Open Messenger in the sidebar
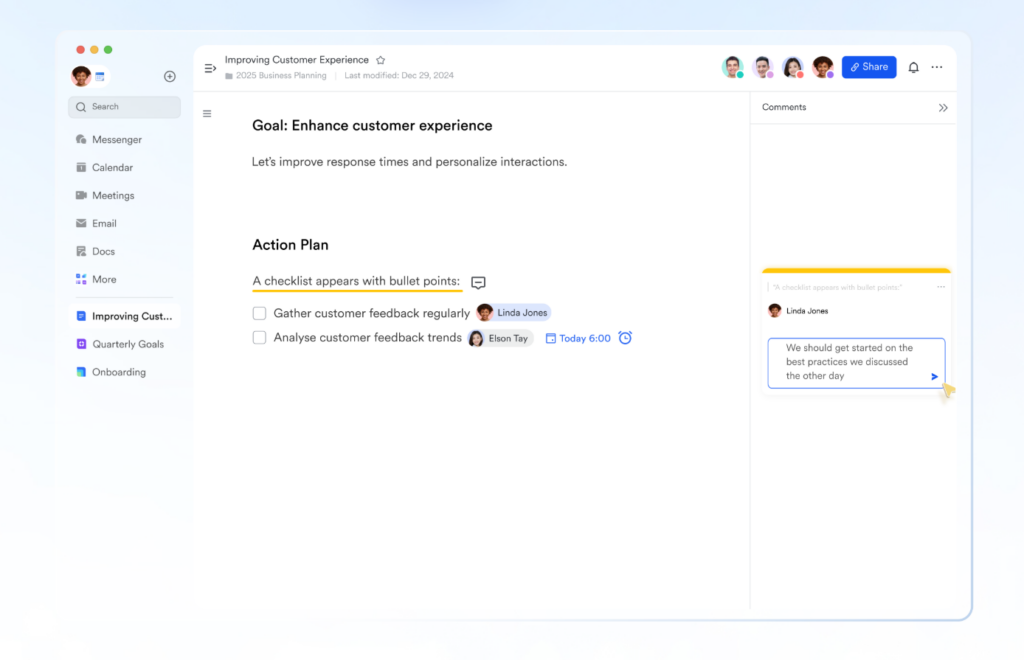Viewport: 1024px width, 660px height. point(116,140)
